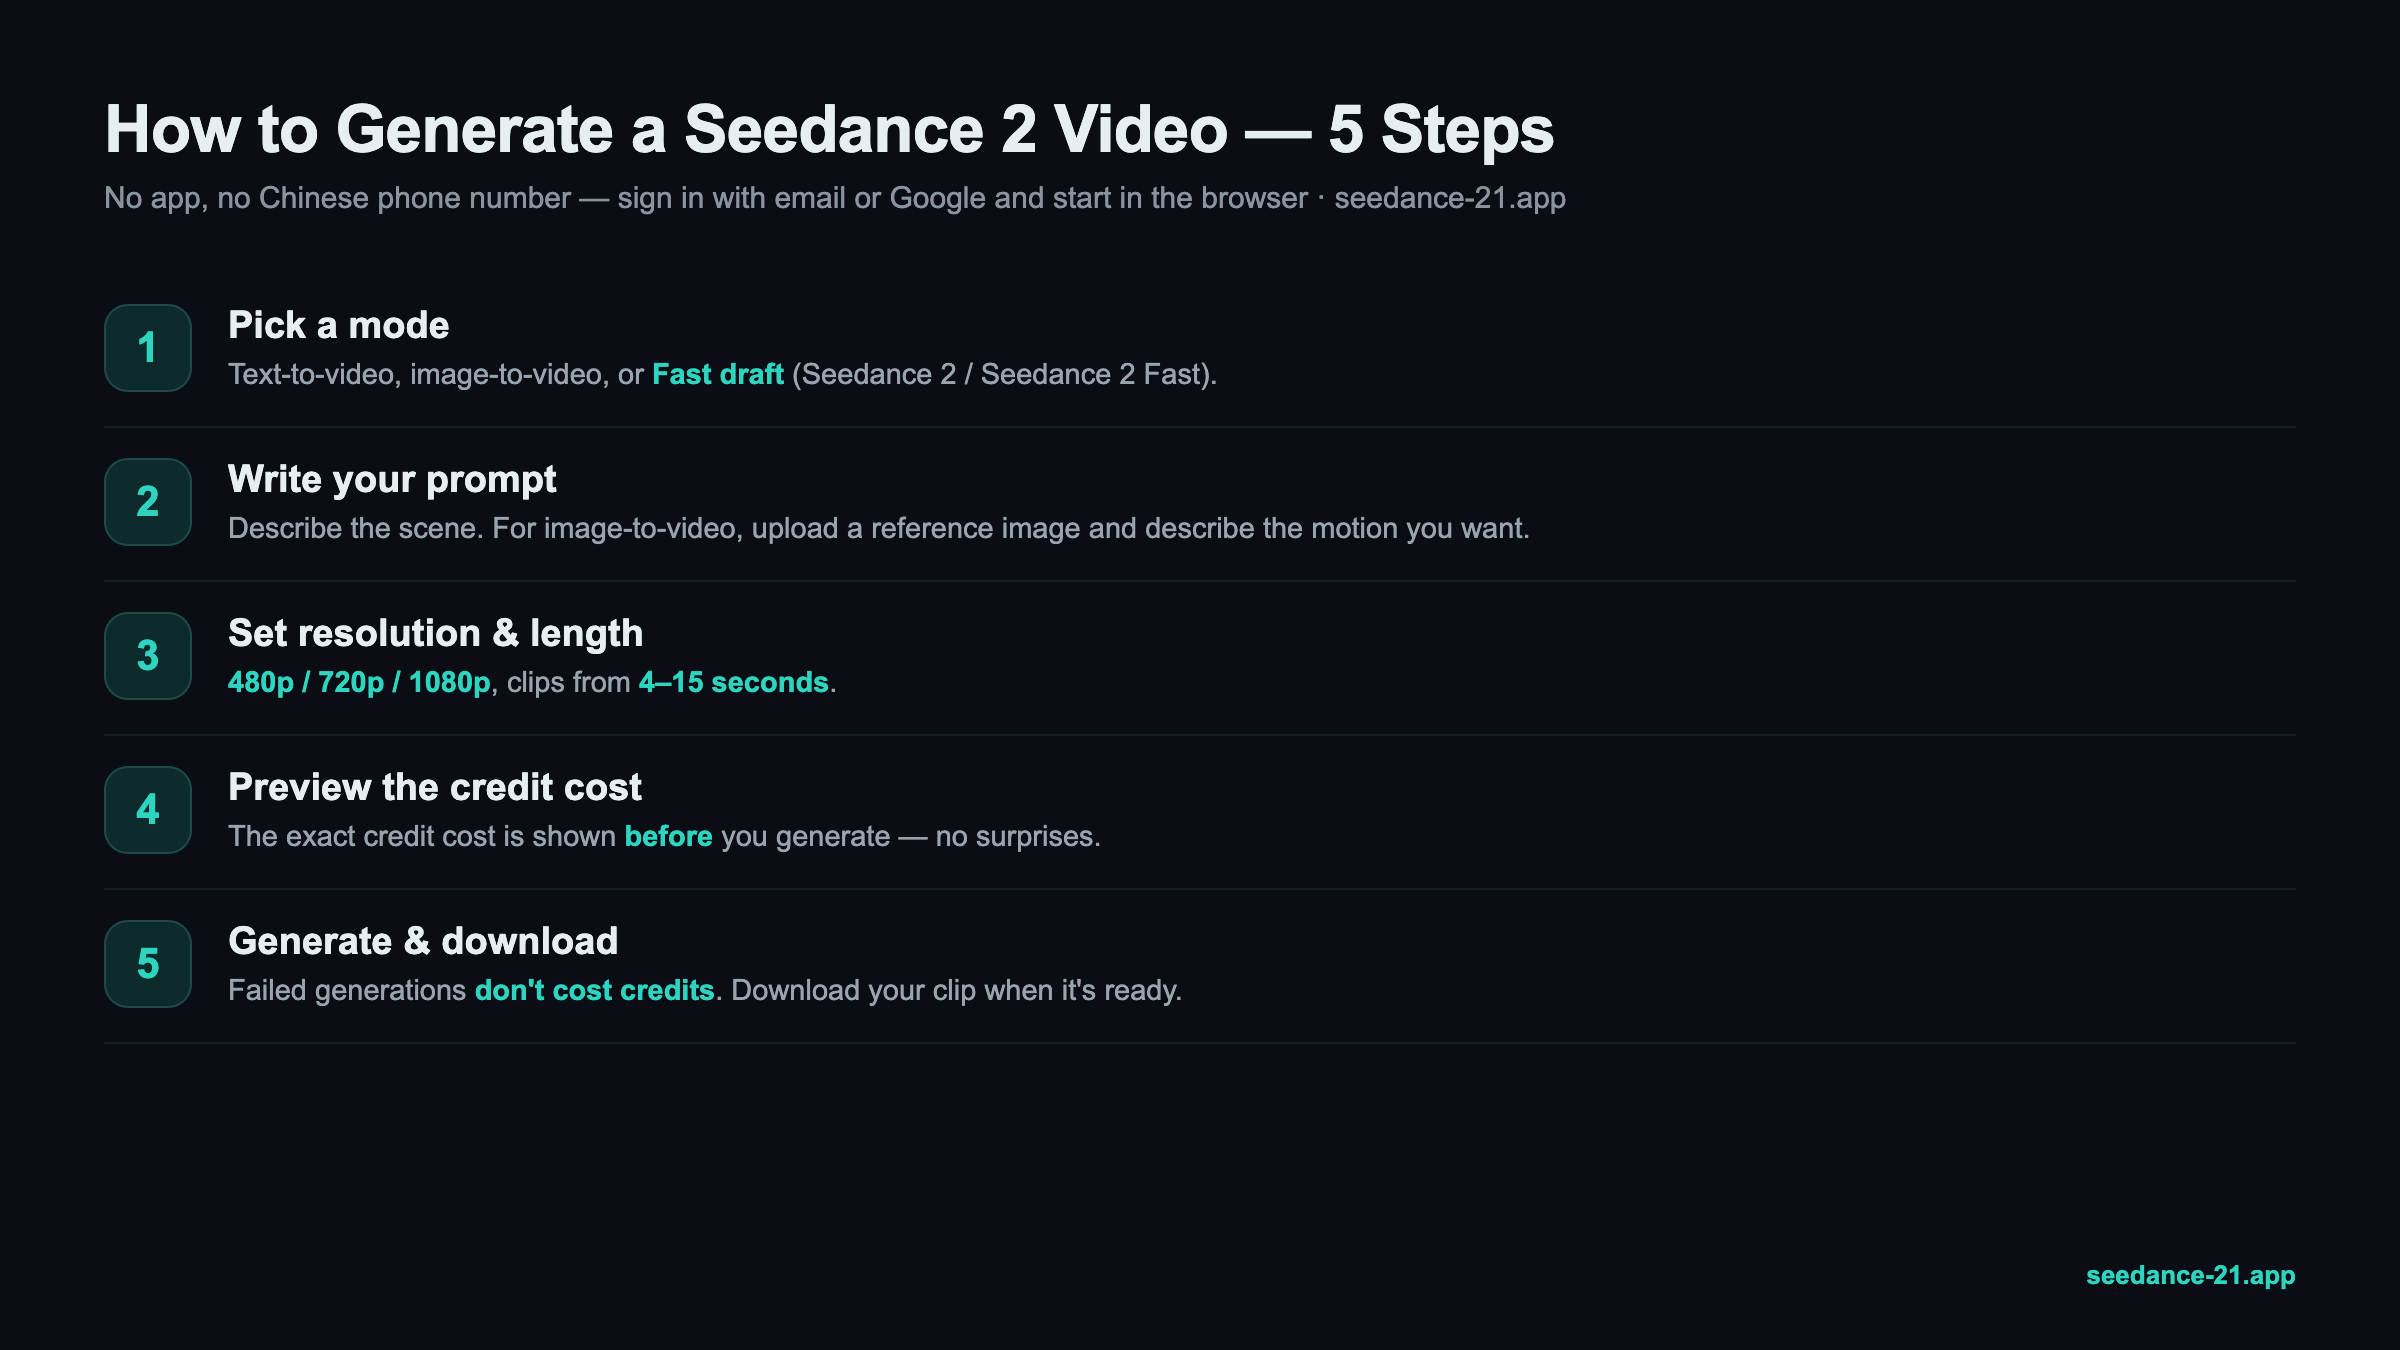
Task: Click the main title "How to Generate a Seedance 2 Video"
Action: click(x=829, y=130)
